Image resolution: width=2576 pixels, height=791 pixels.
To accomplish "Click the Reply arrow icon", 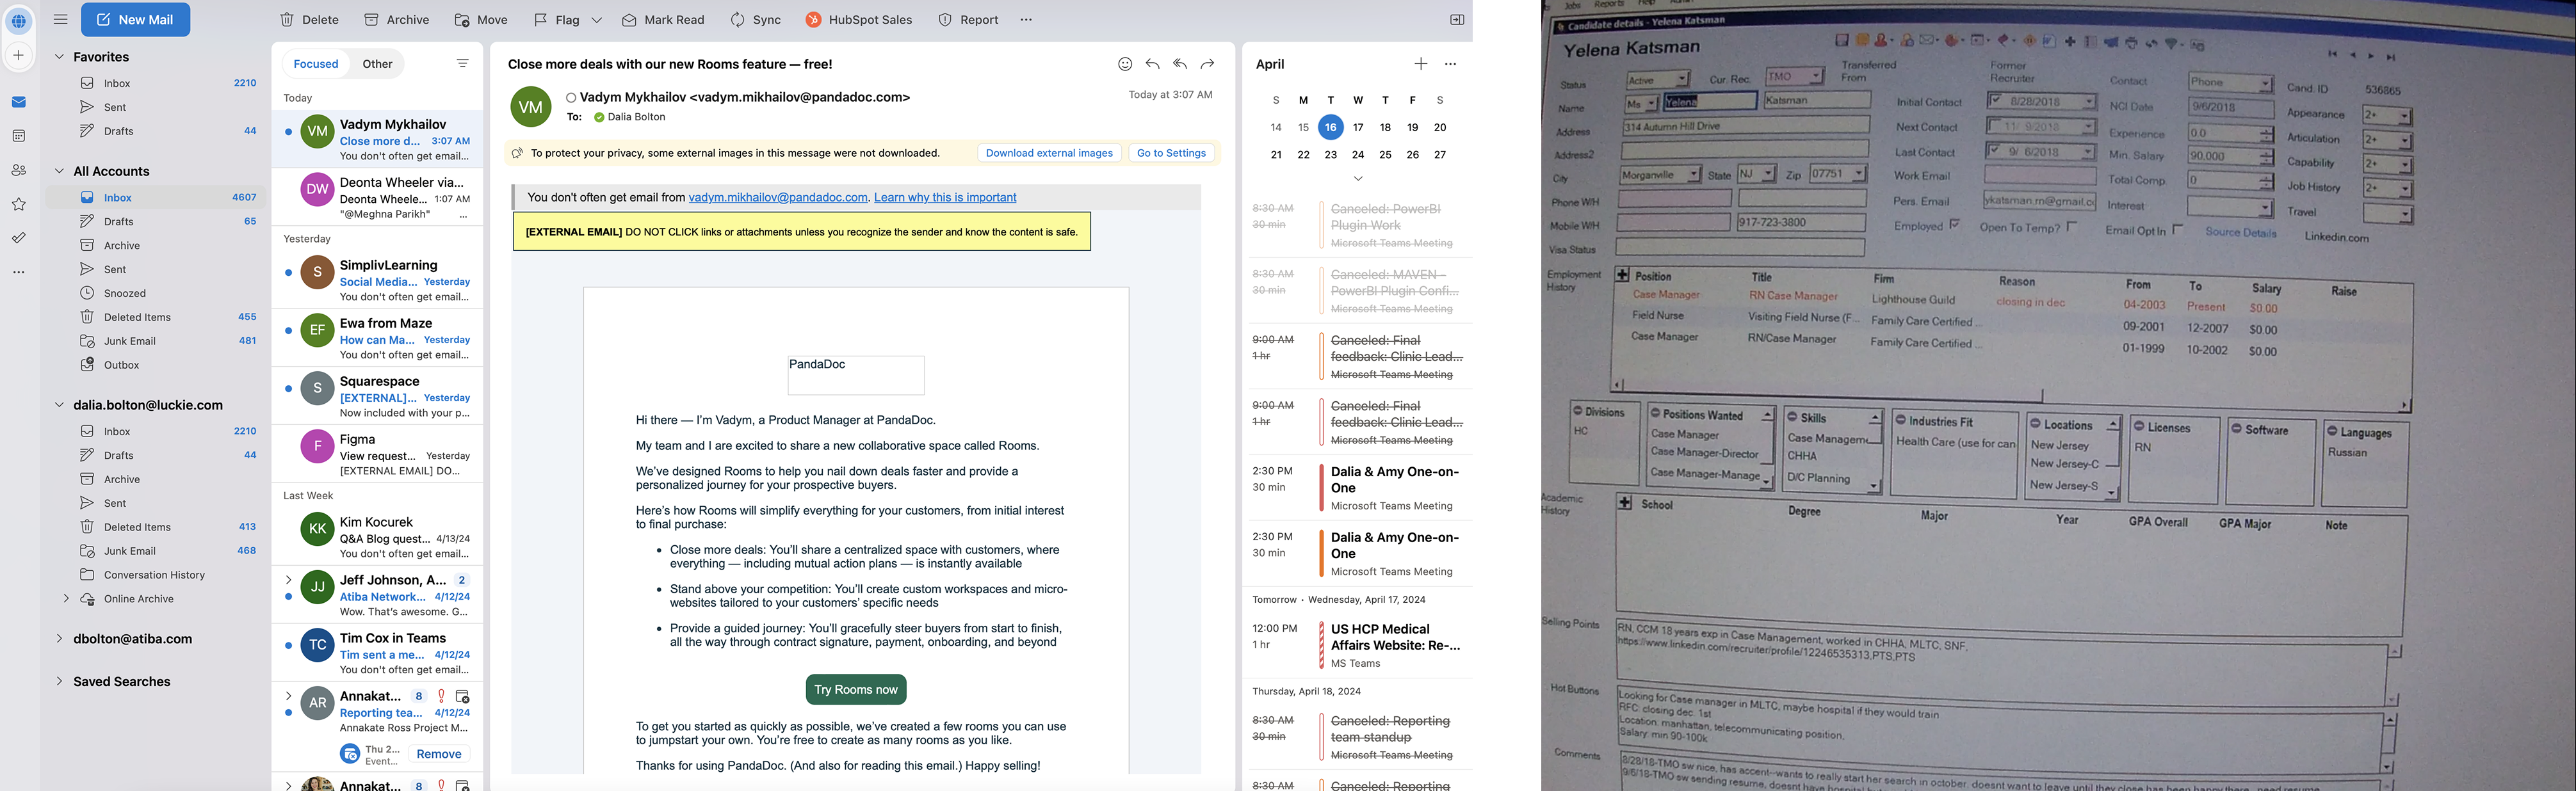I will pos(1152,64).
